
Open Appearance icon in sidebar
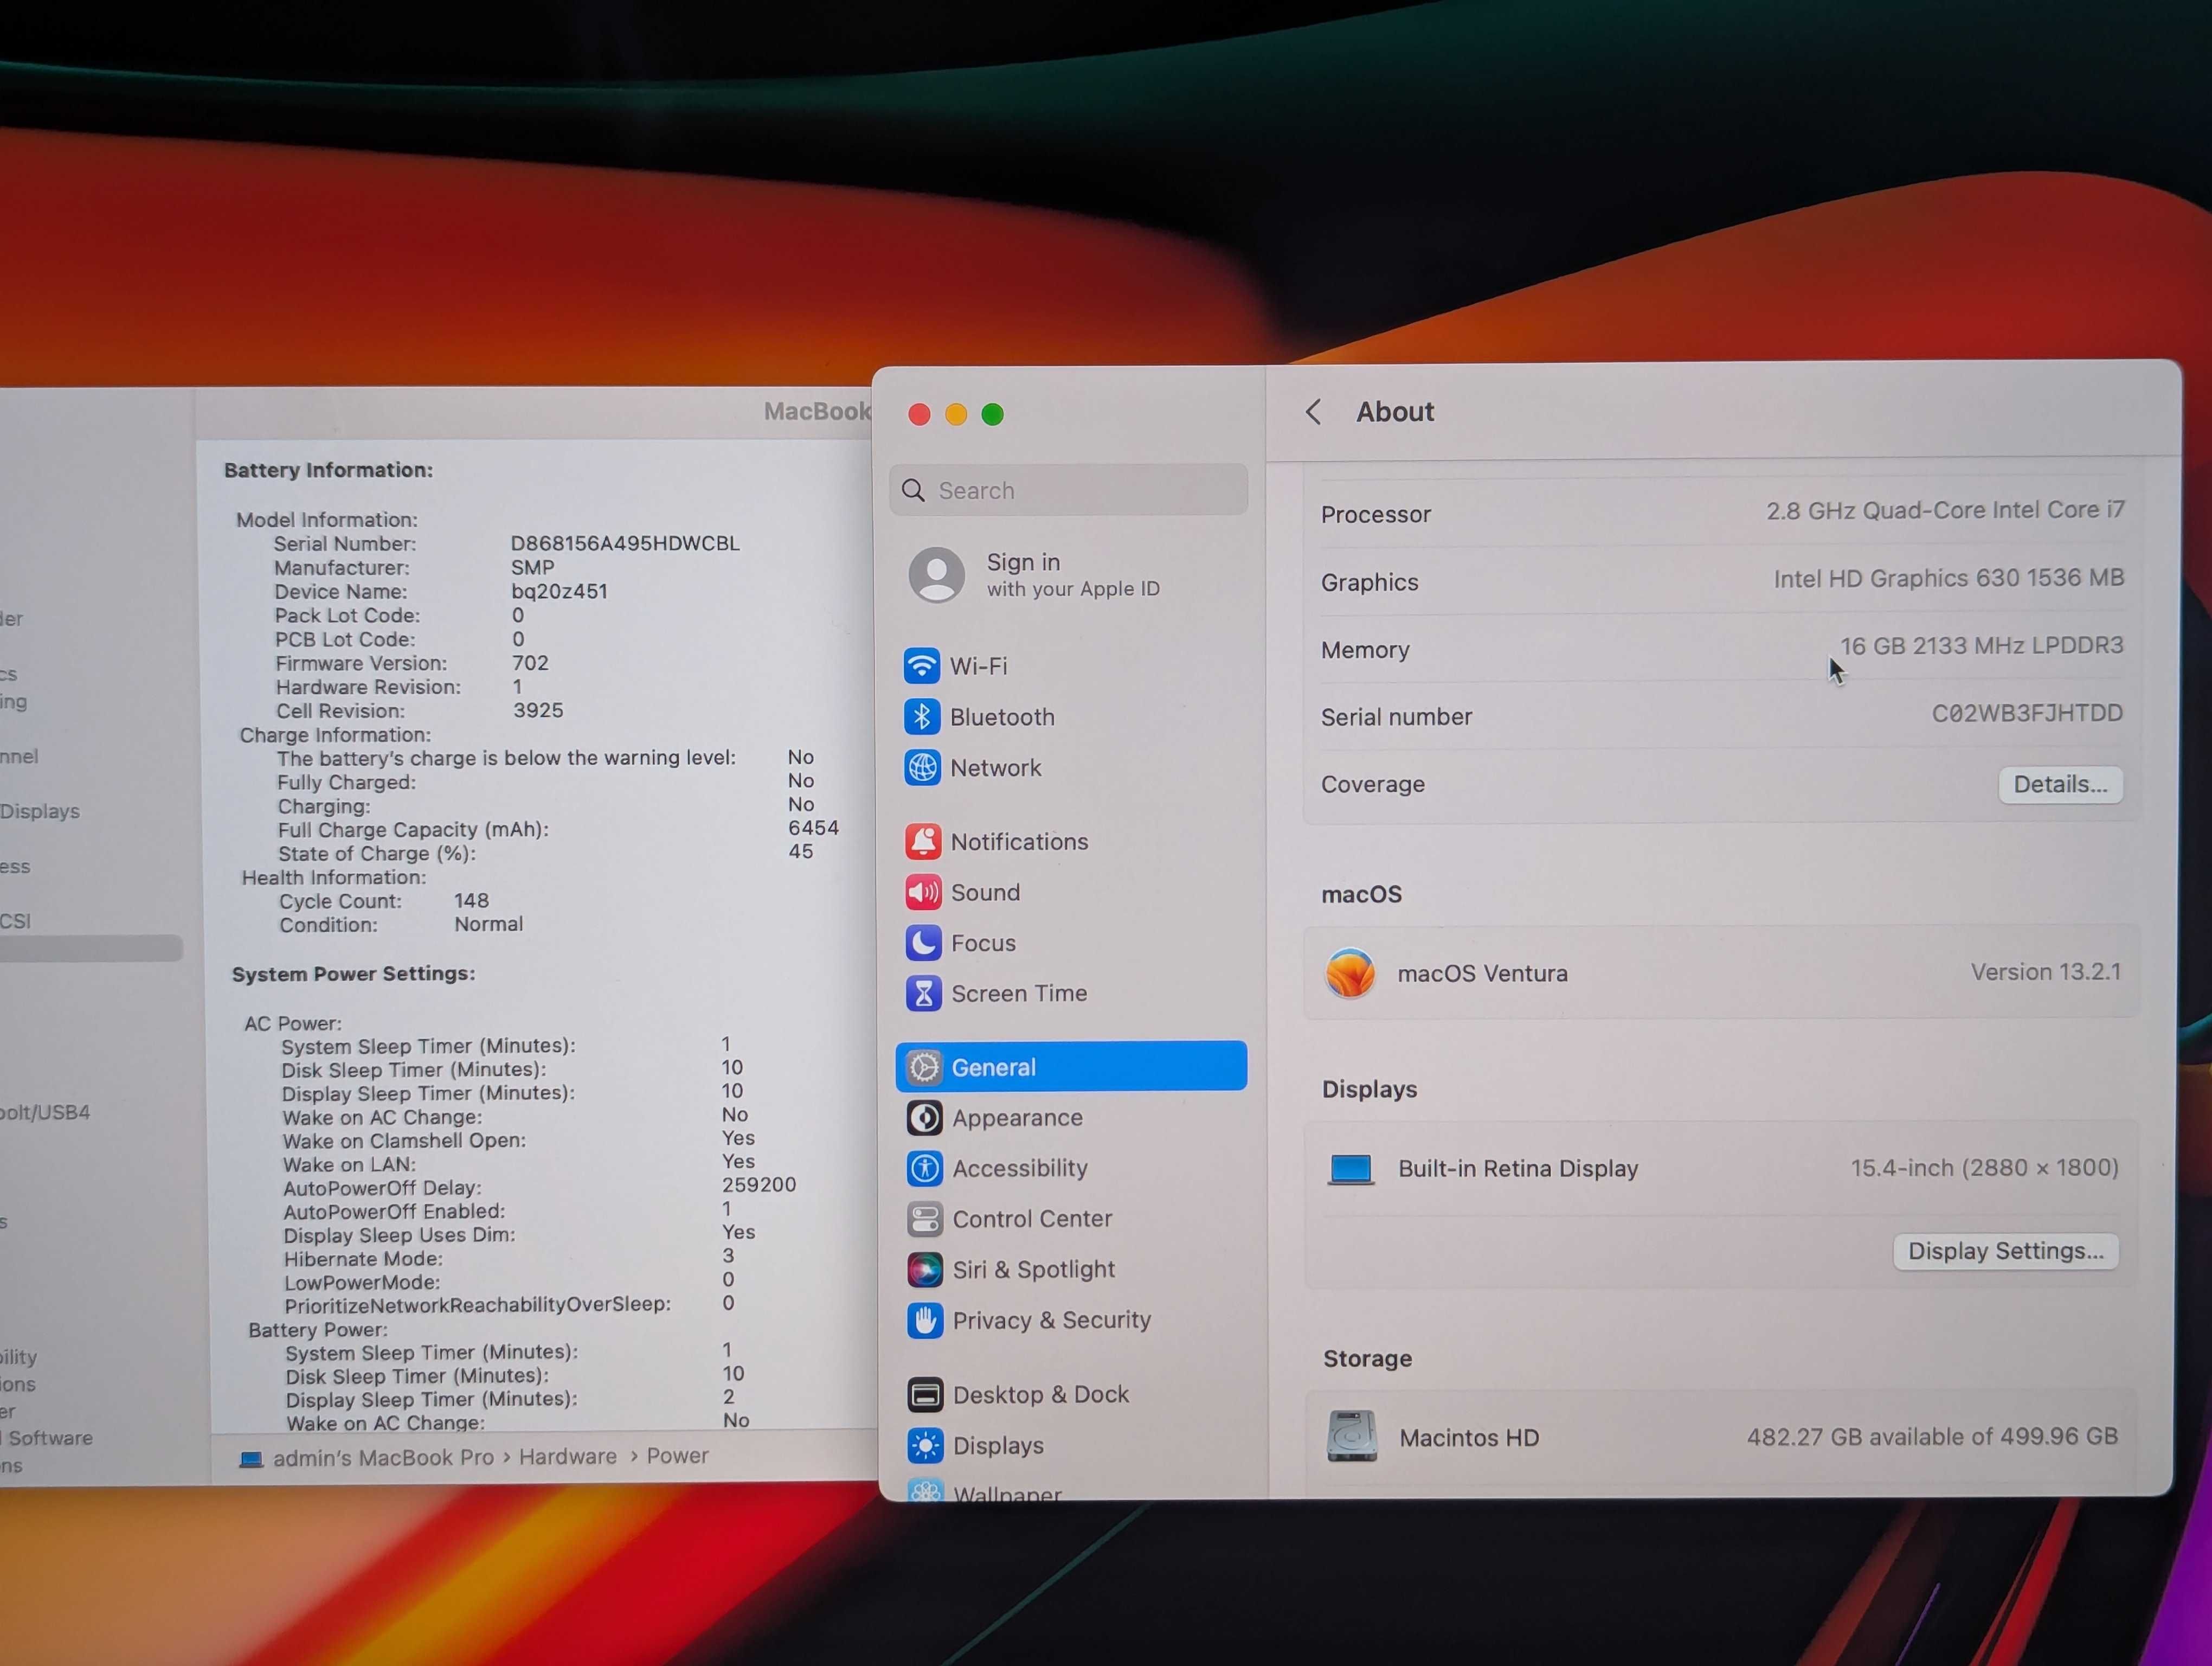pyautogui.click(x=924, y=1117)
